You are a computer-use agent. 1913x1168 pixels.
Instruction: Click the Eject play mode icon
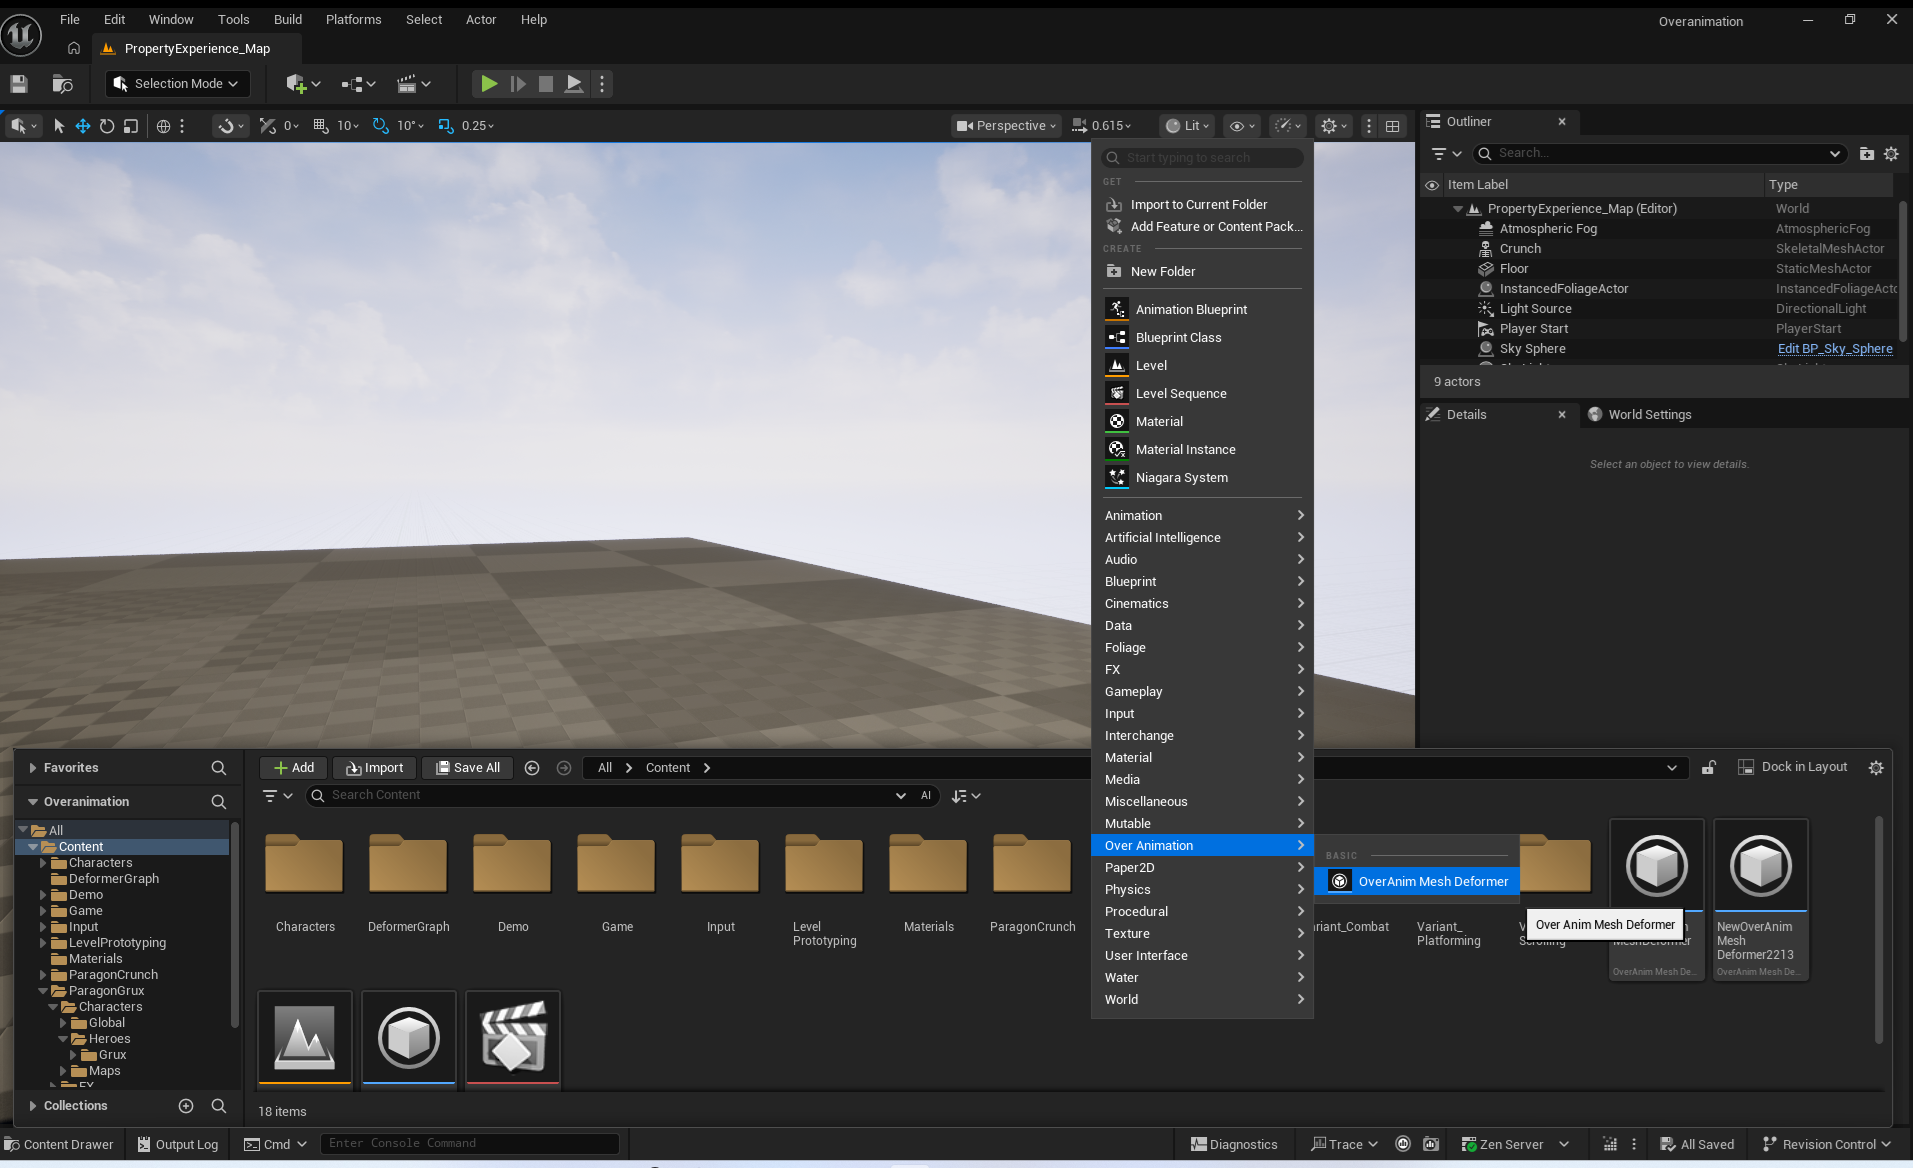574,84
